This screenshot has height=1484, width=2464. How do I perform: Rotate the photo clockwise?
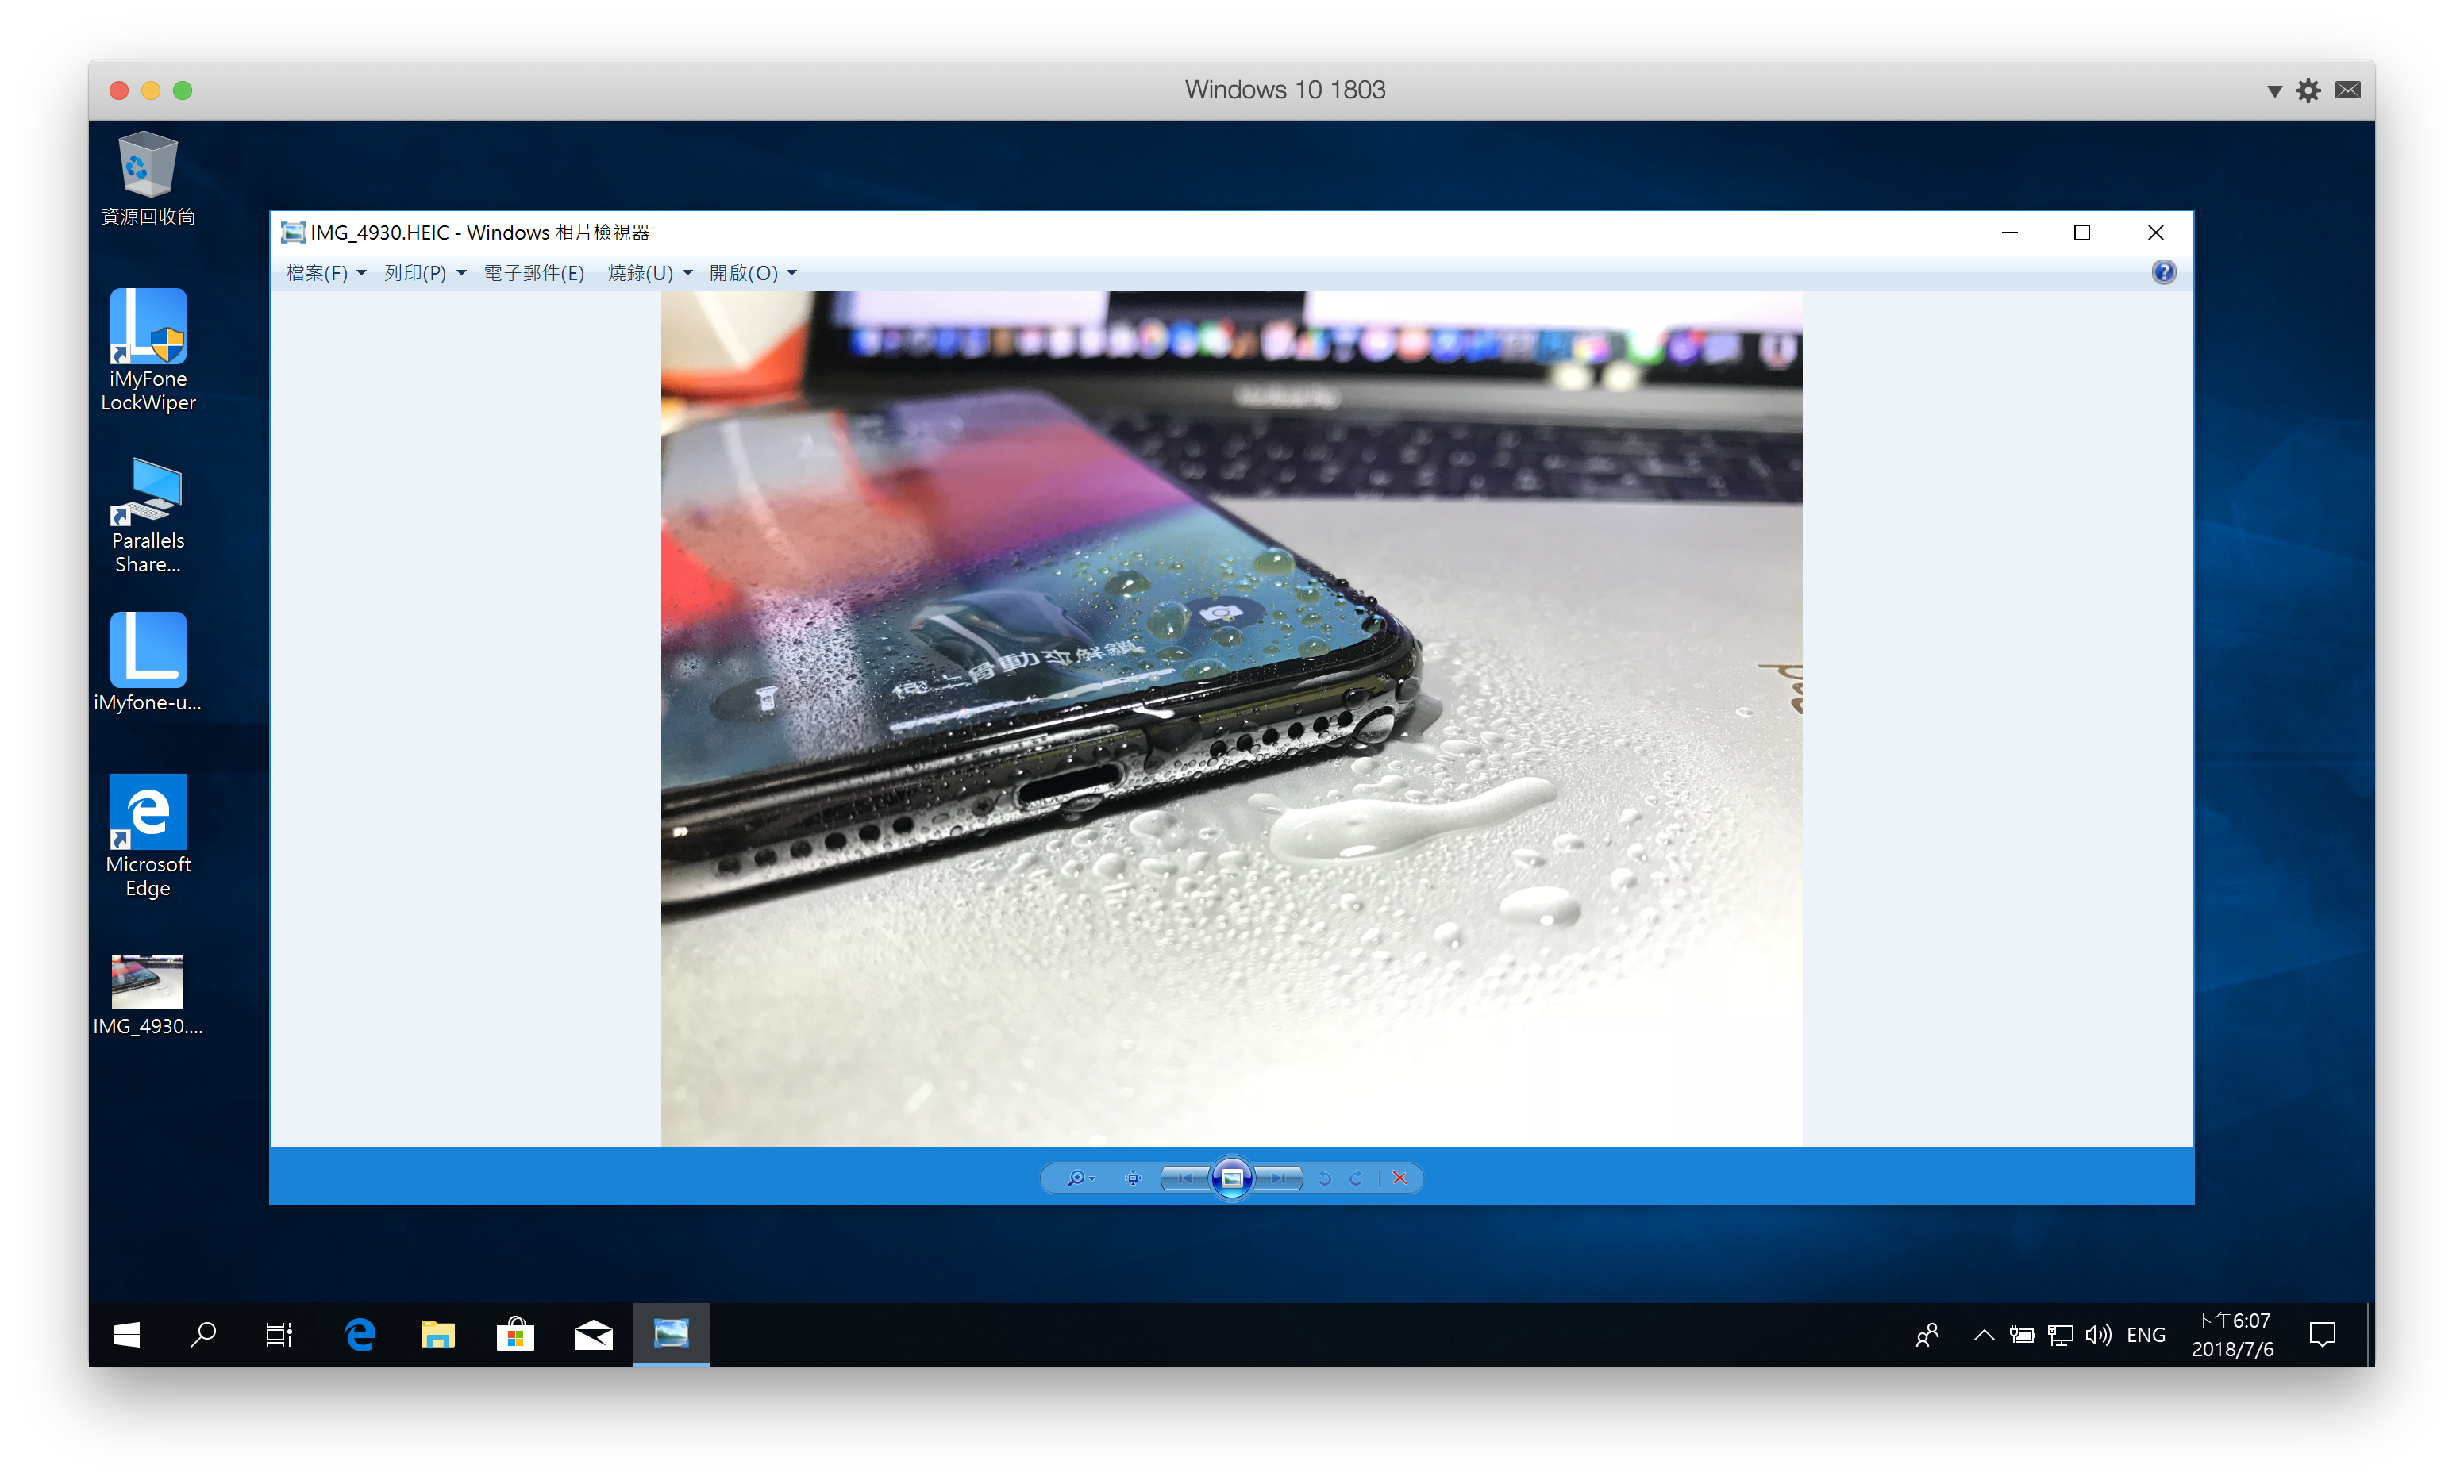click(1356, 1178)
